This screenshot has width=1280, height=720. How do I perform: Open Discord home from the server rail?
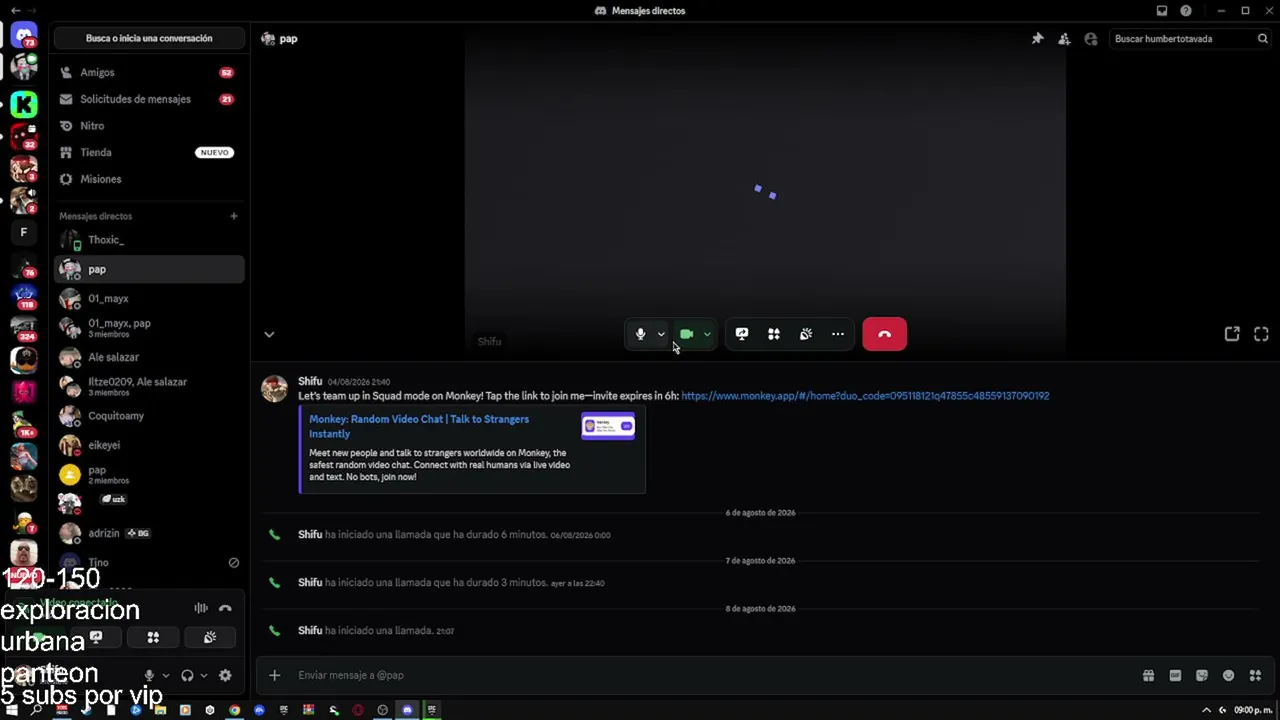coord(24,36)
